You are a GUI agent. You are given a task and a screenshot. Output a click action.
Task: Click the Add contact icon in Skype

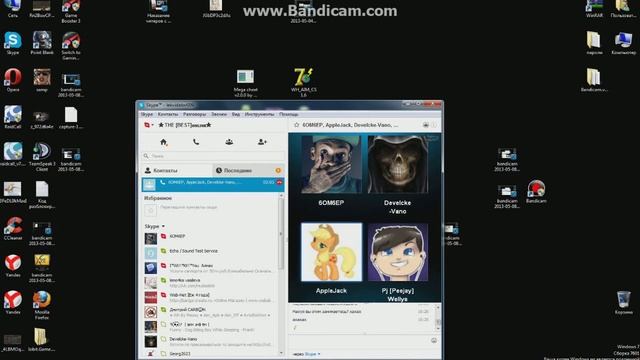[262, 142]
